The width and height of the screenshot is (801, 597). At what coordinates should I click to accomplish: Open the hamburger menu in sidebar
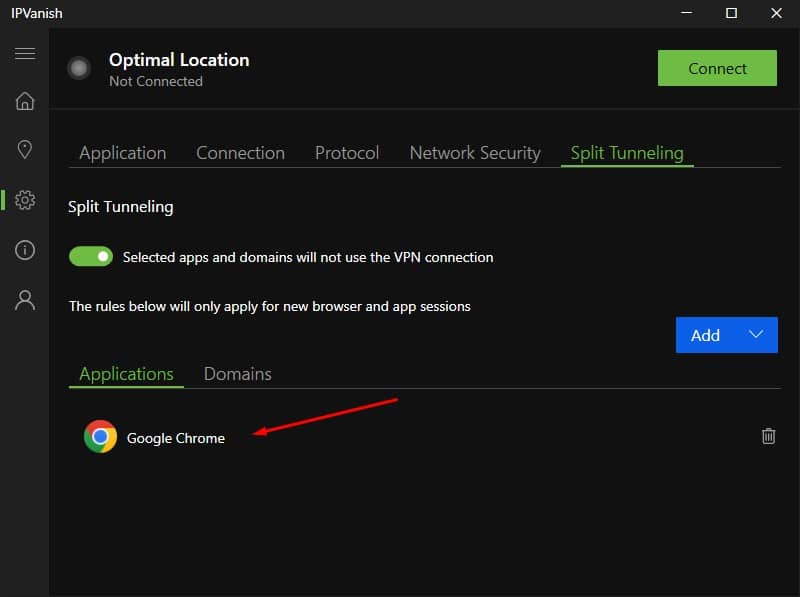click(x=25, y=54)
